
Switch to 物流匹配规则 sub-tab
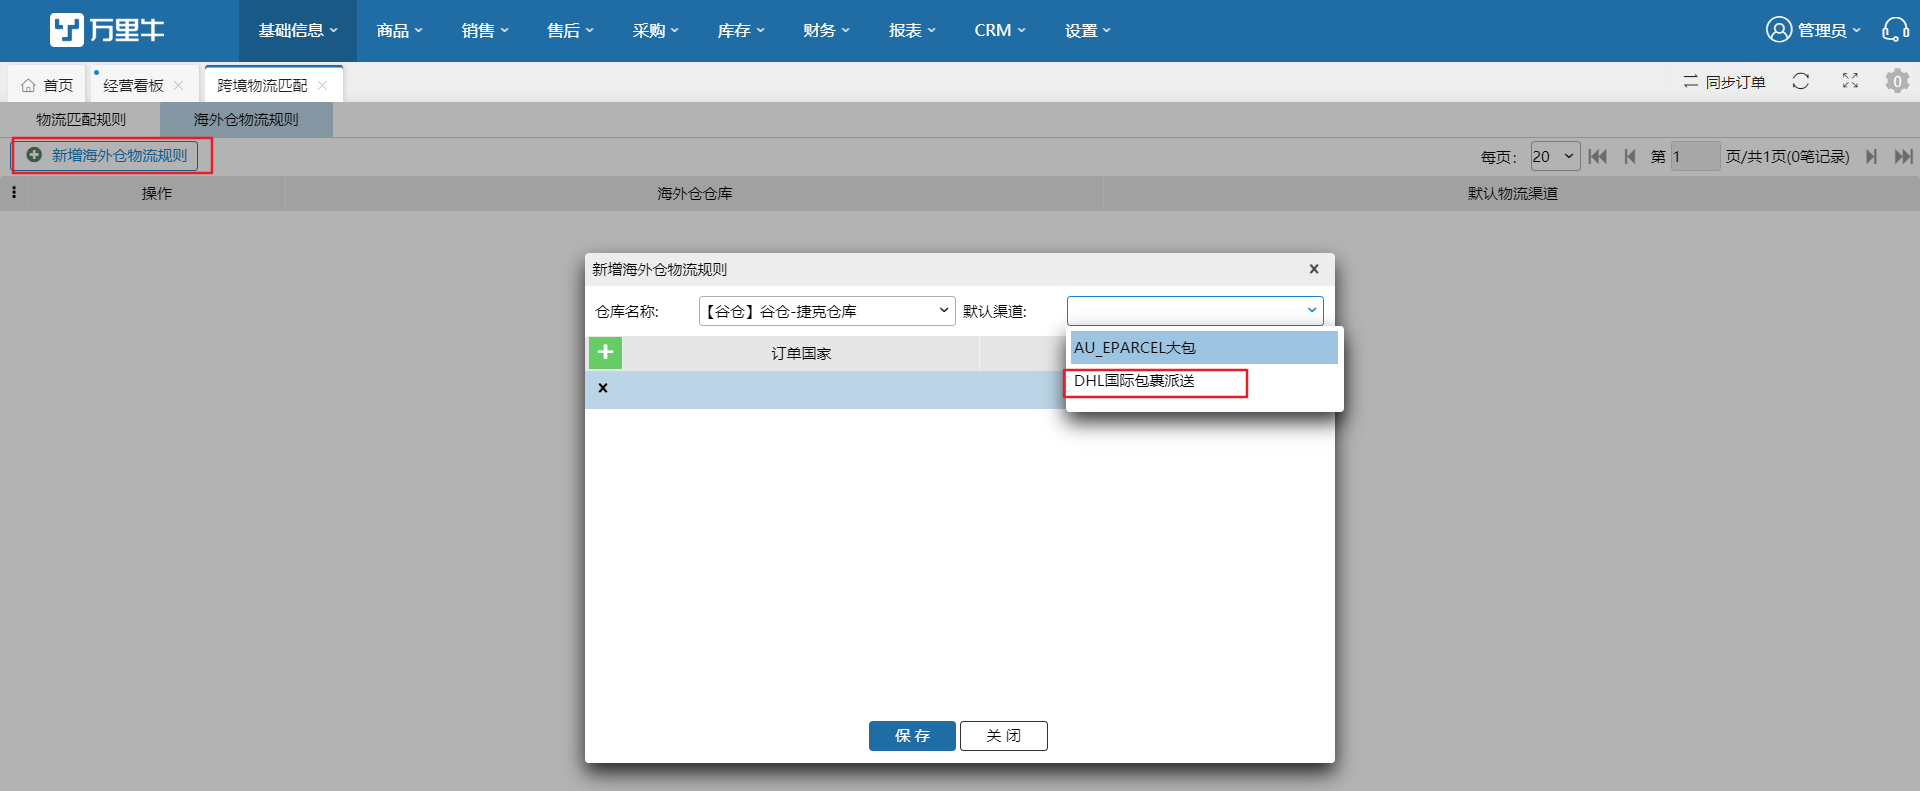tap(81, 119)
